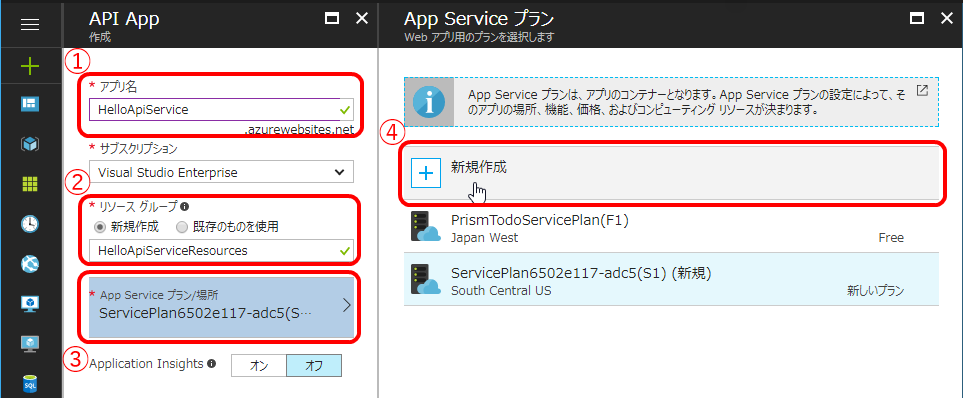Viewport: 963px width, 398px height.
Task: Select PrismTodoServicePlan(F1) plan
Action: 671,227
